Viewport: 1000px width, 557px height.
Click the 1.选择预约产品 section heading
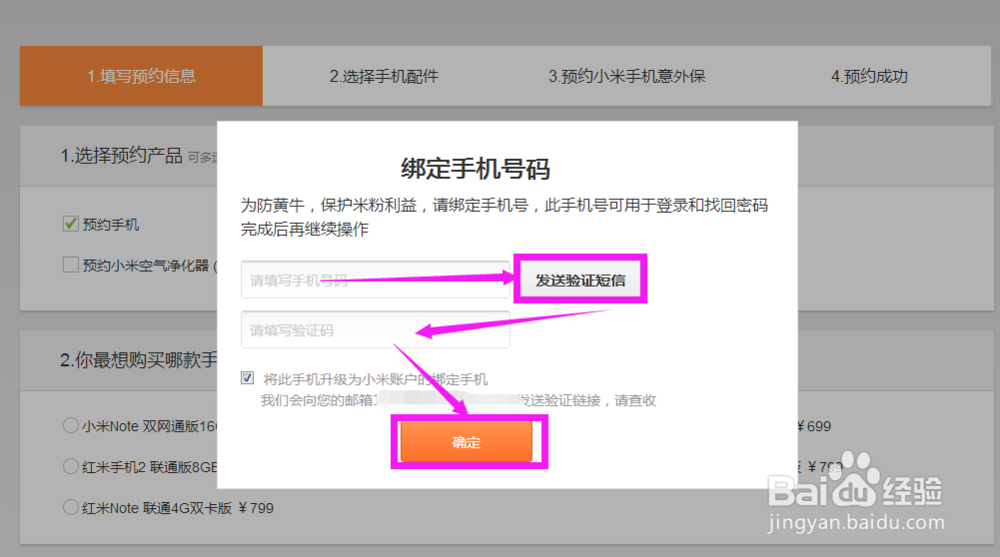click(x=121, y=155)
